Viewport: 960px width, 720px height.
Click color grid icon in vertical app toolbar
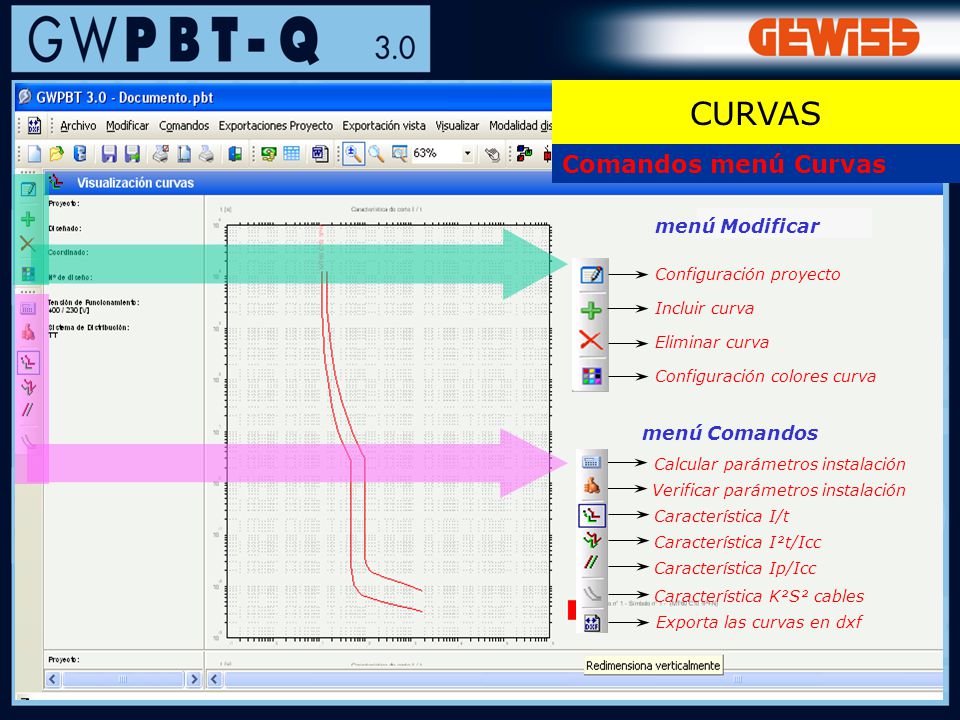click(x=28, y=273)
